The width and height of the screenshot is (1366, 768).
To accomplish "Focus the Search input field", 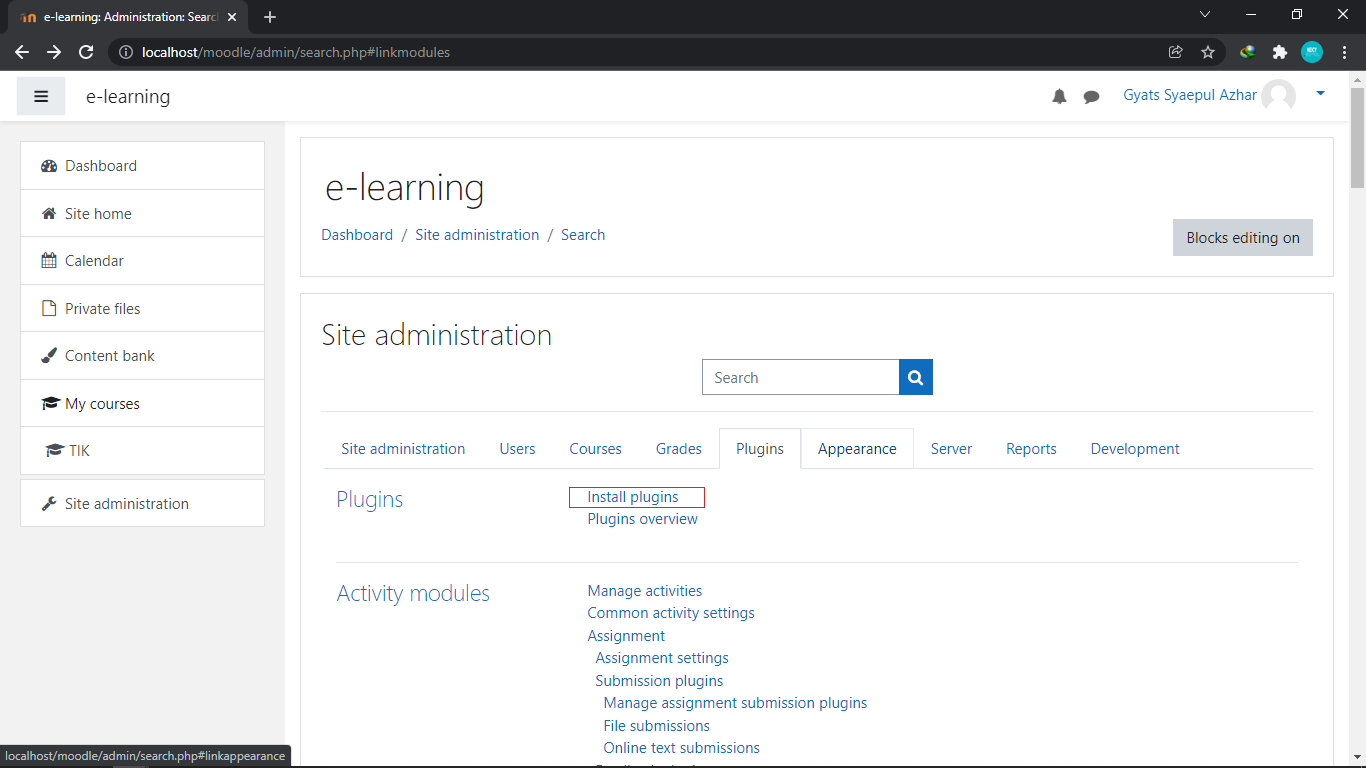I will pos(801,377).
